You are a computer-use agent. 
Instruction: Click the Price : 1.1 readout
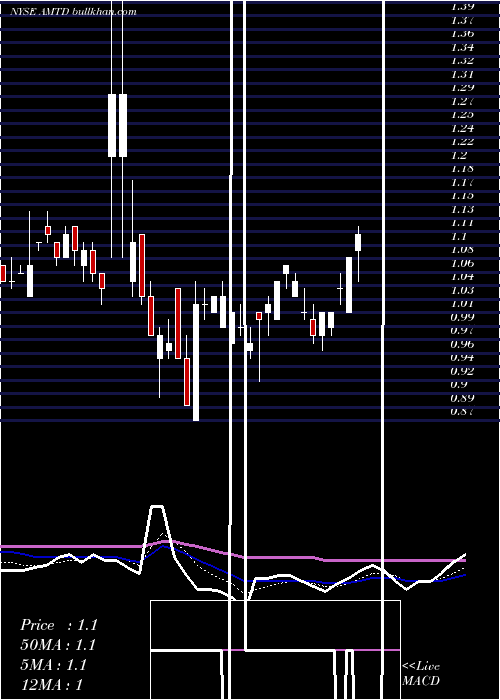[x=59, y=625]
